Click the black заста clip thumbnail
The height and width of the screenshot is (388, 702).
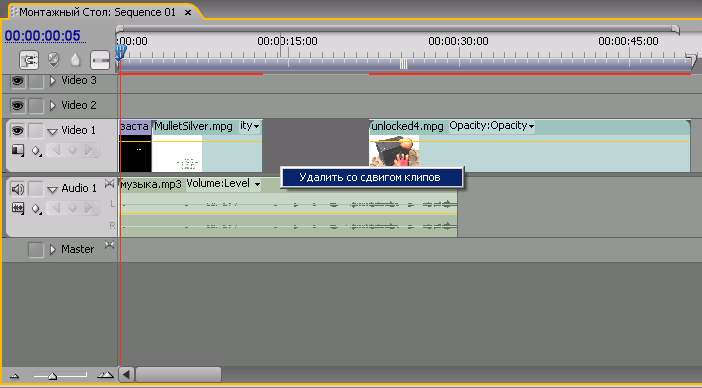(135, 153)
